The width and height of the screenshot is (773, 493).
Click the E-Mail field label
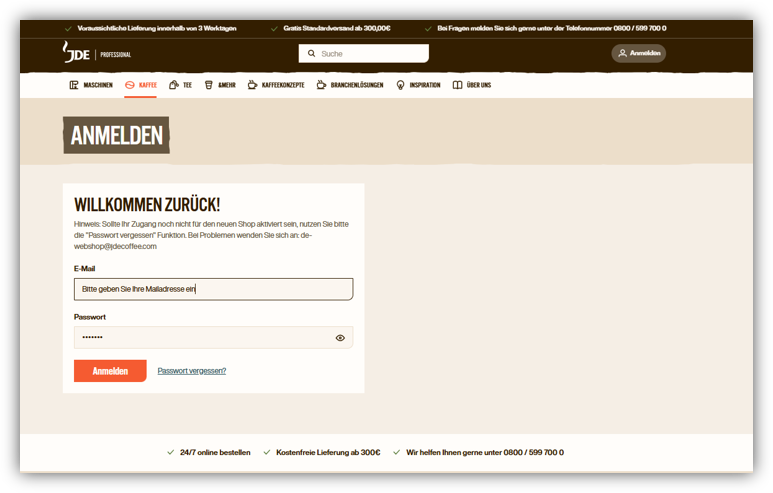84,268
